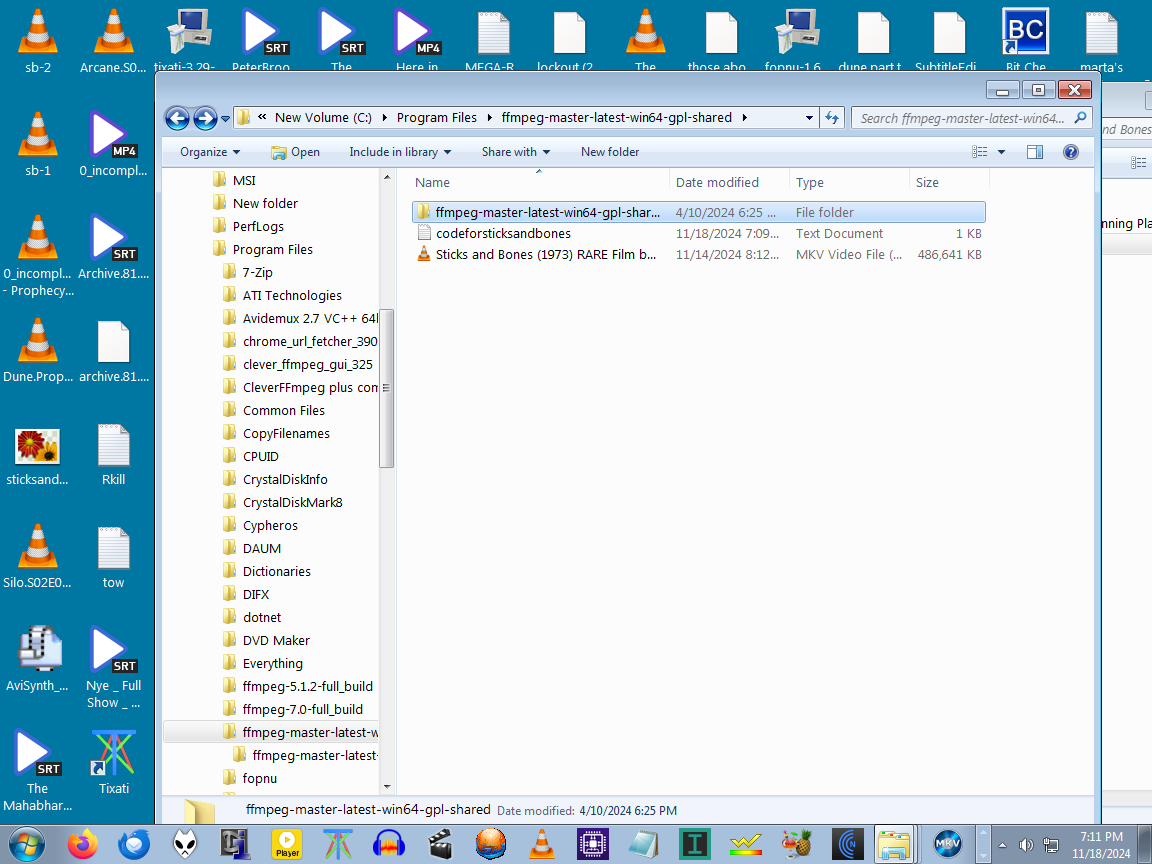
Task: Select the fopnu folder in the tree
Action: pyautogui.click(x=259, y=778)
